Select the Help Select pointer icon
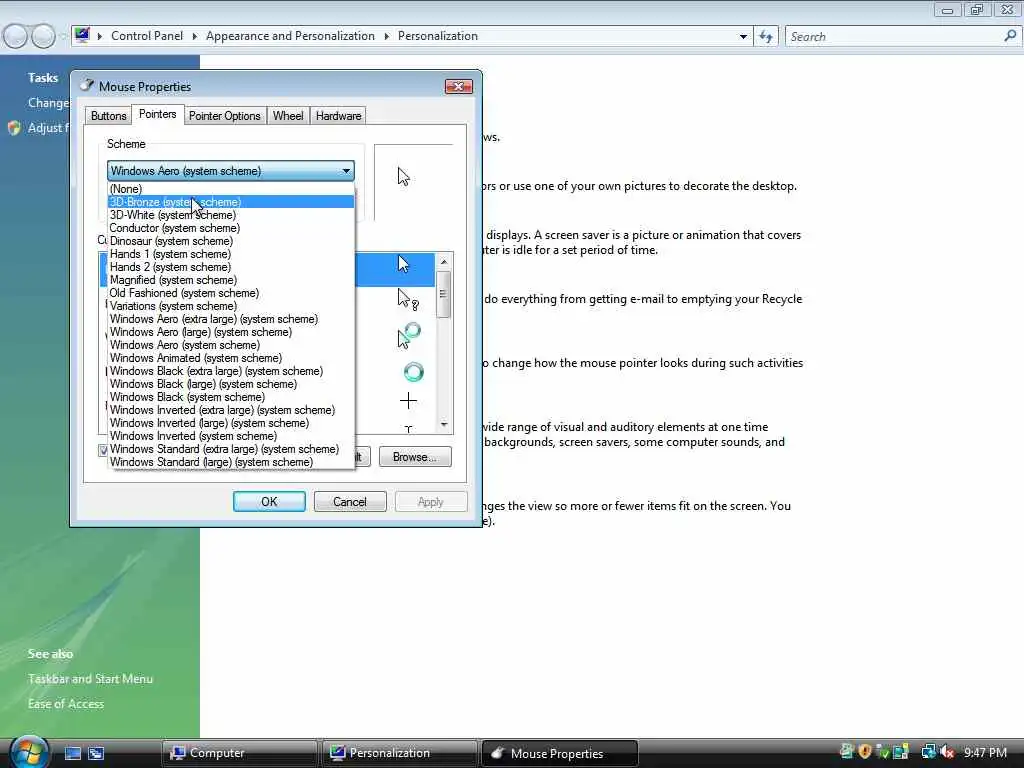Viewport: 1024px width, 768px height. pos(408,299)
